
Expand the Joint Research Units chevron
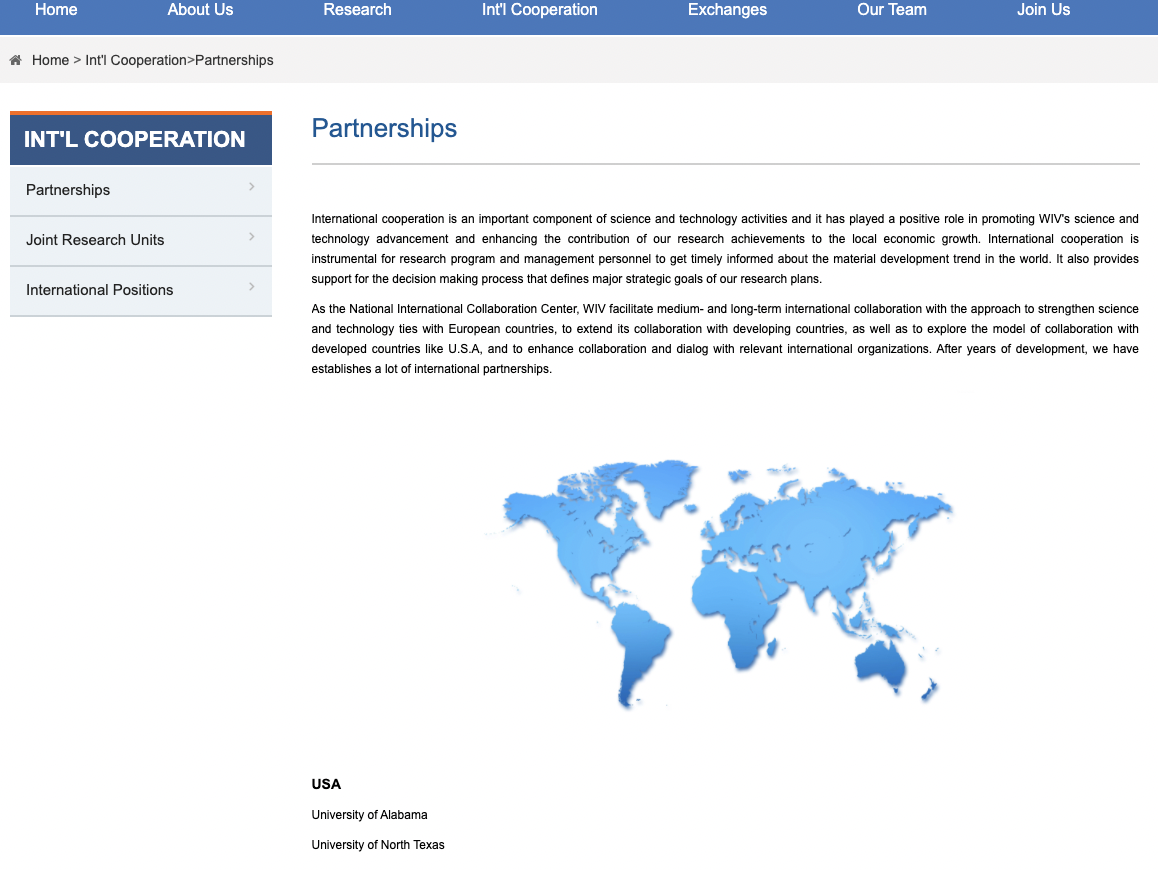click(252, 237)
